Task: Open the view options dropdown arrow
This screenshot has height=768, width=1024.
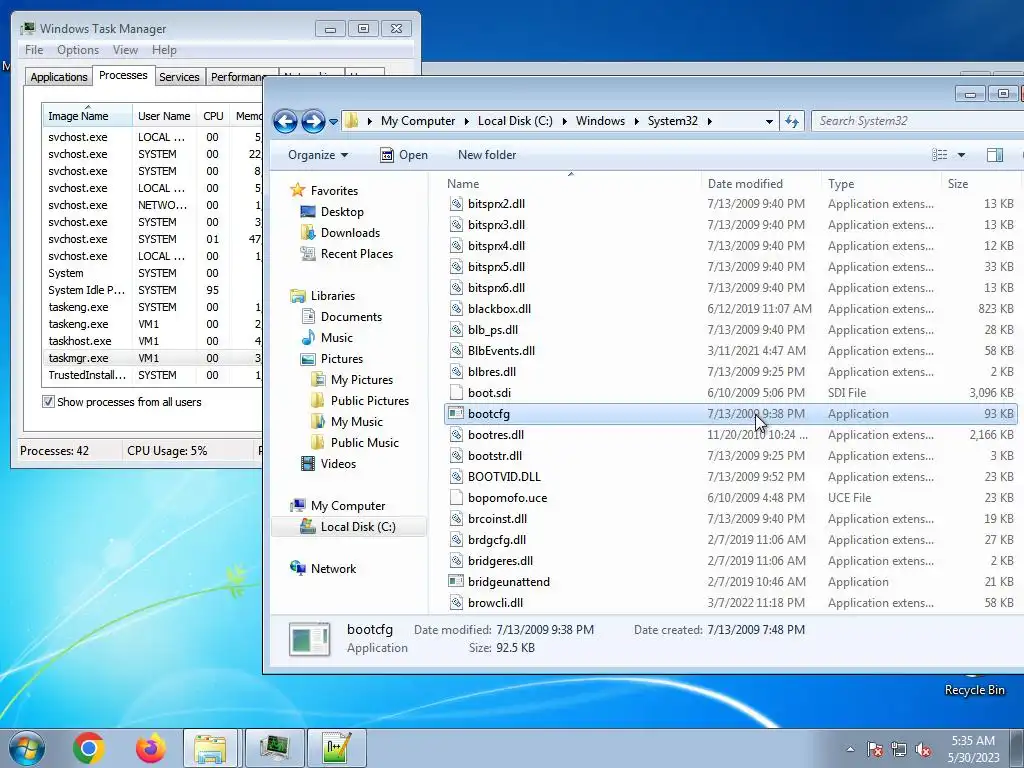Action: [x=961, y=155]
